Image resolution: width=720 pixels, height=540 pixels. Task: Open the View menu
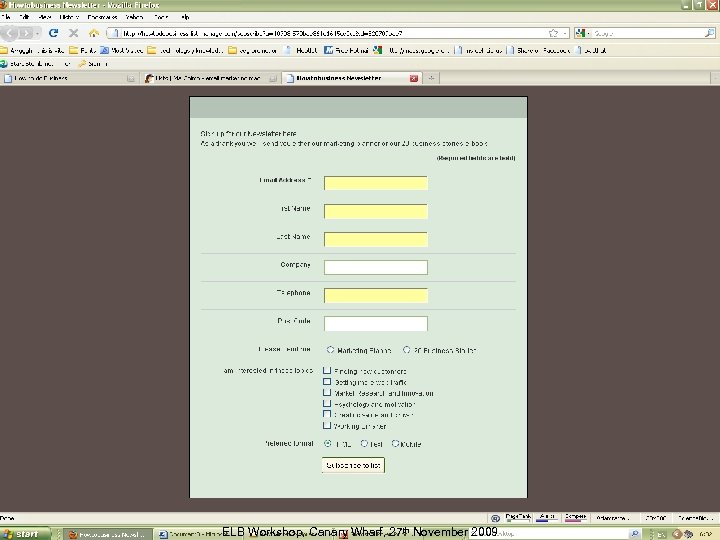pos(45,17)
